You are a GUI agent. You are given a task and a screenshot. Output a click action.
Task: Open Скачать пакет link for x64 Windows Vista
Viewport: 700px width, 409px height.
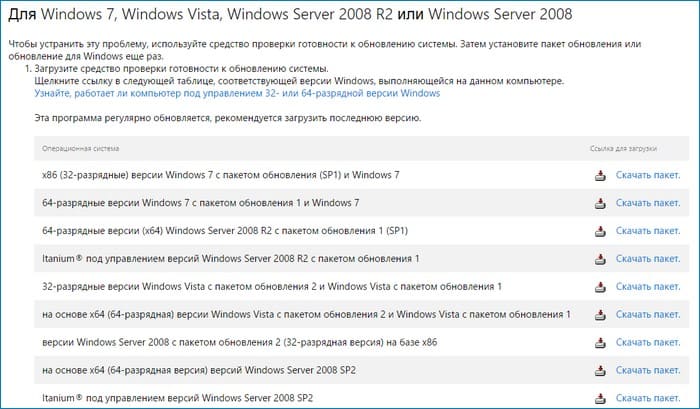(648, 314)
